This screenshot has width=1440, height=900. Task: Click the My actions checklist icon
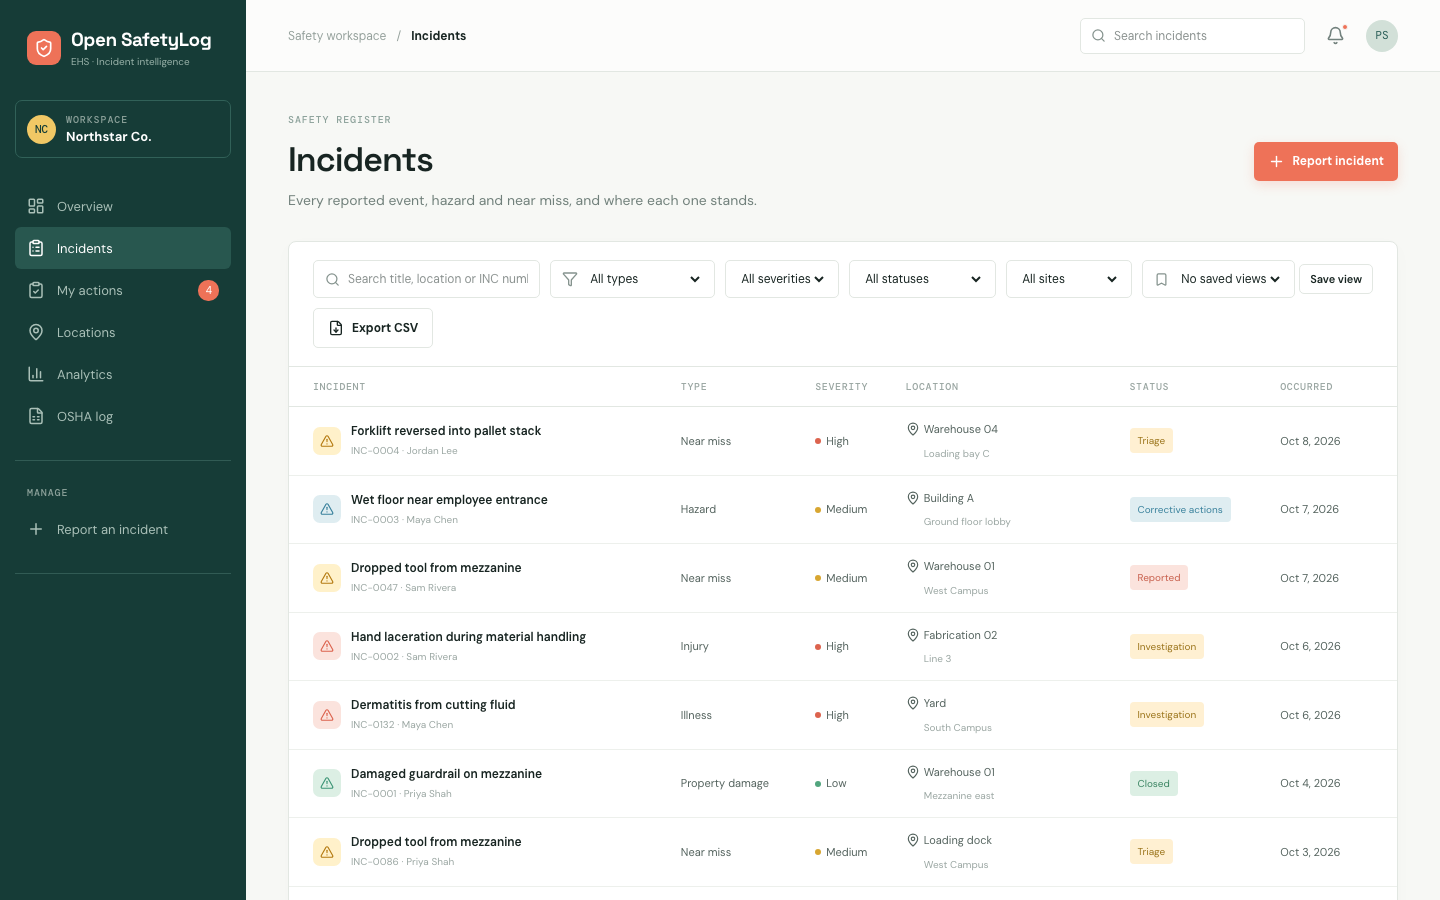tap(36, 290)
